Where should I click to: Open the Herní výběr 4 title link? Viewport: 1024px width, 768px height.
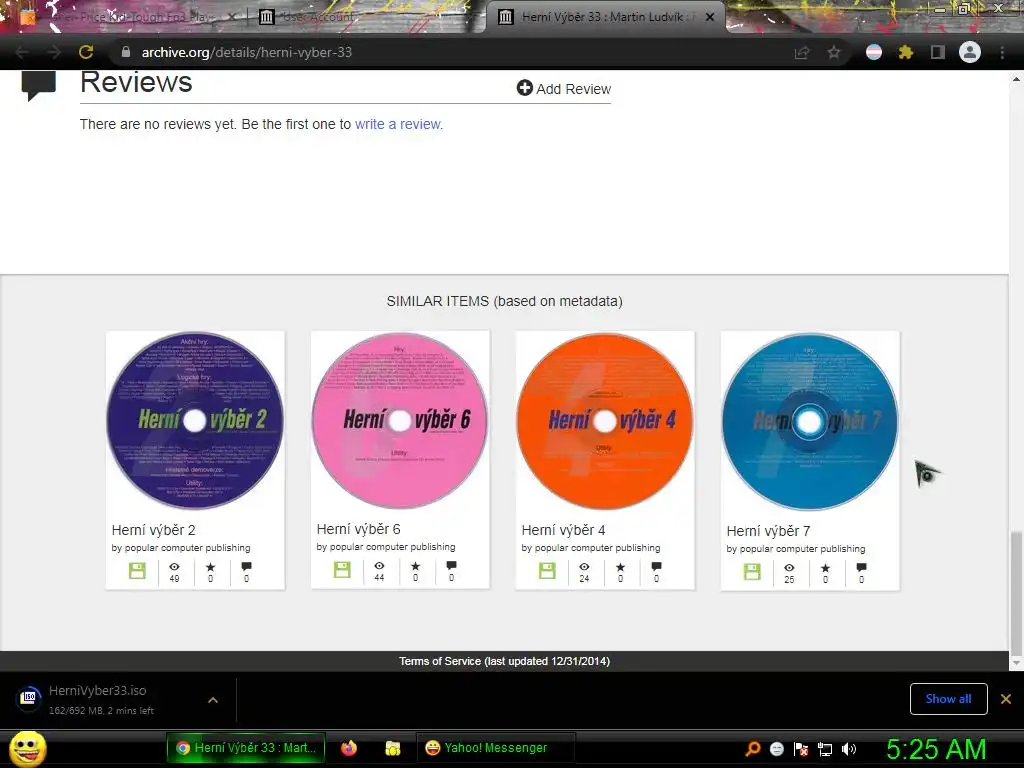pos(563,530)
